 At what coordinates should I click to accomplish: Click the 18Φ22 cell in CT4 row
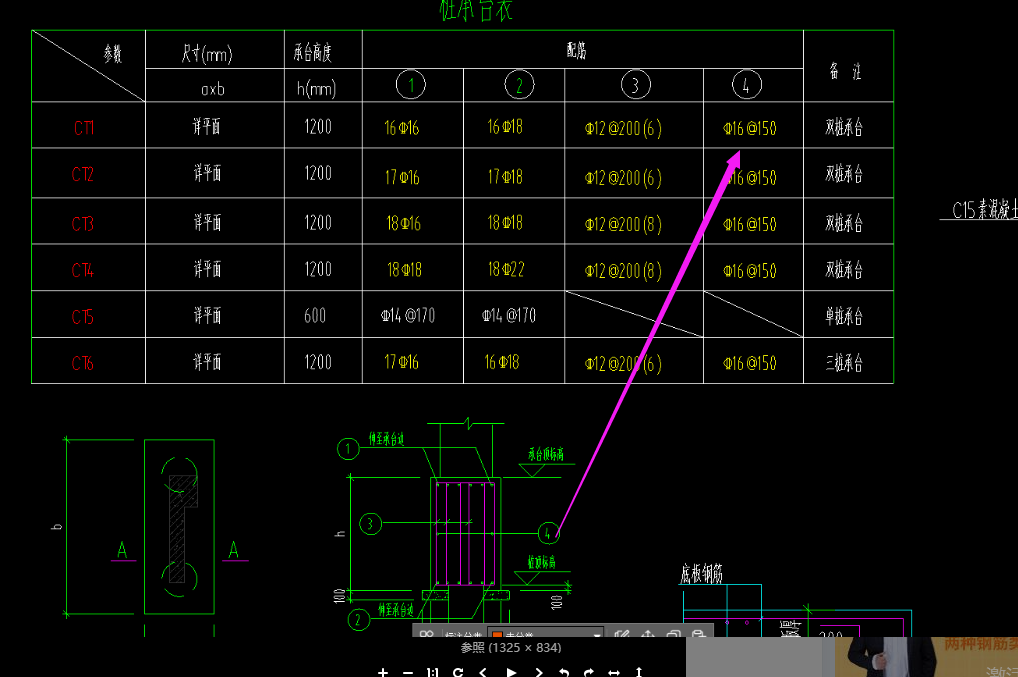(x=506, y=269)
